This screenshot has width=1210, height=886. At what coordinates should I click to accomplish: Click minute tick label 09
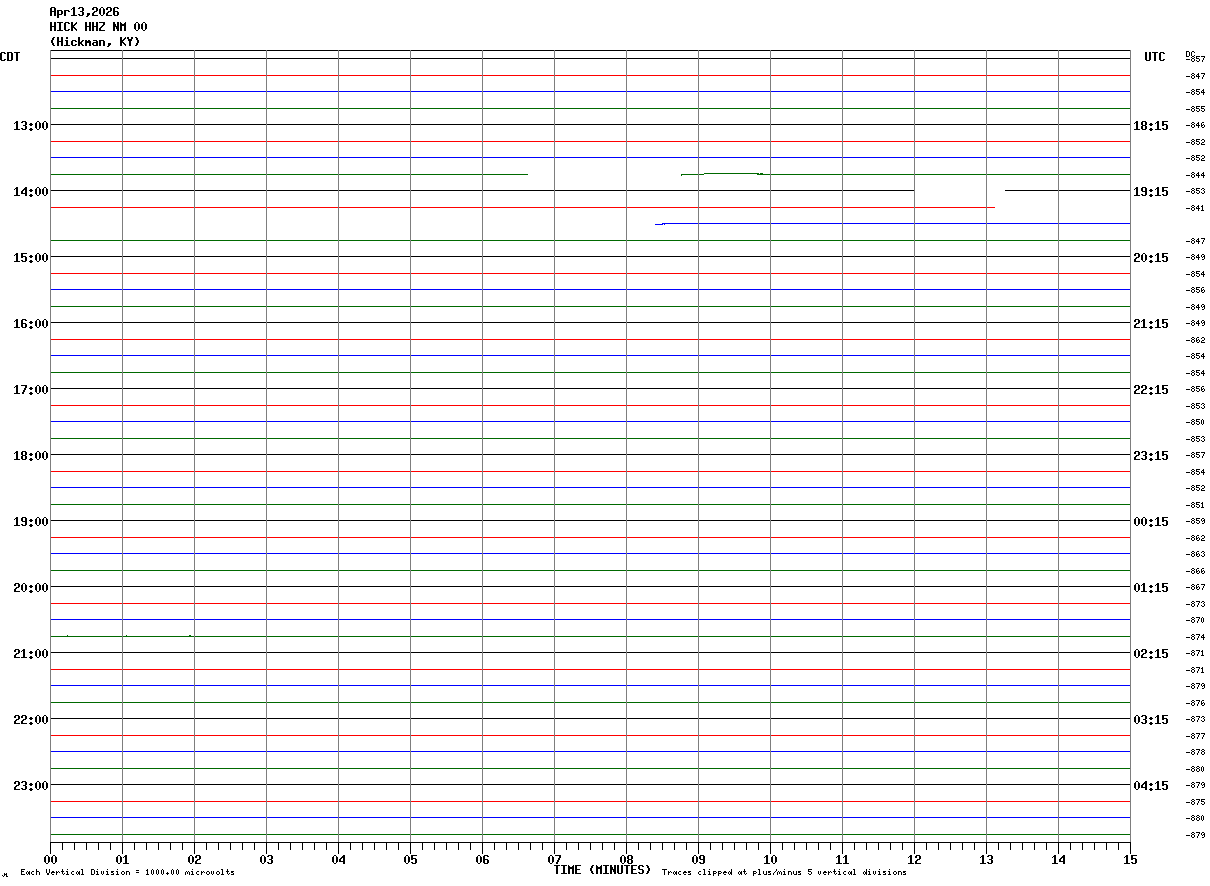[x=698, y=859]
